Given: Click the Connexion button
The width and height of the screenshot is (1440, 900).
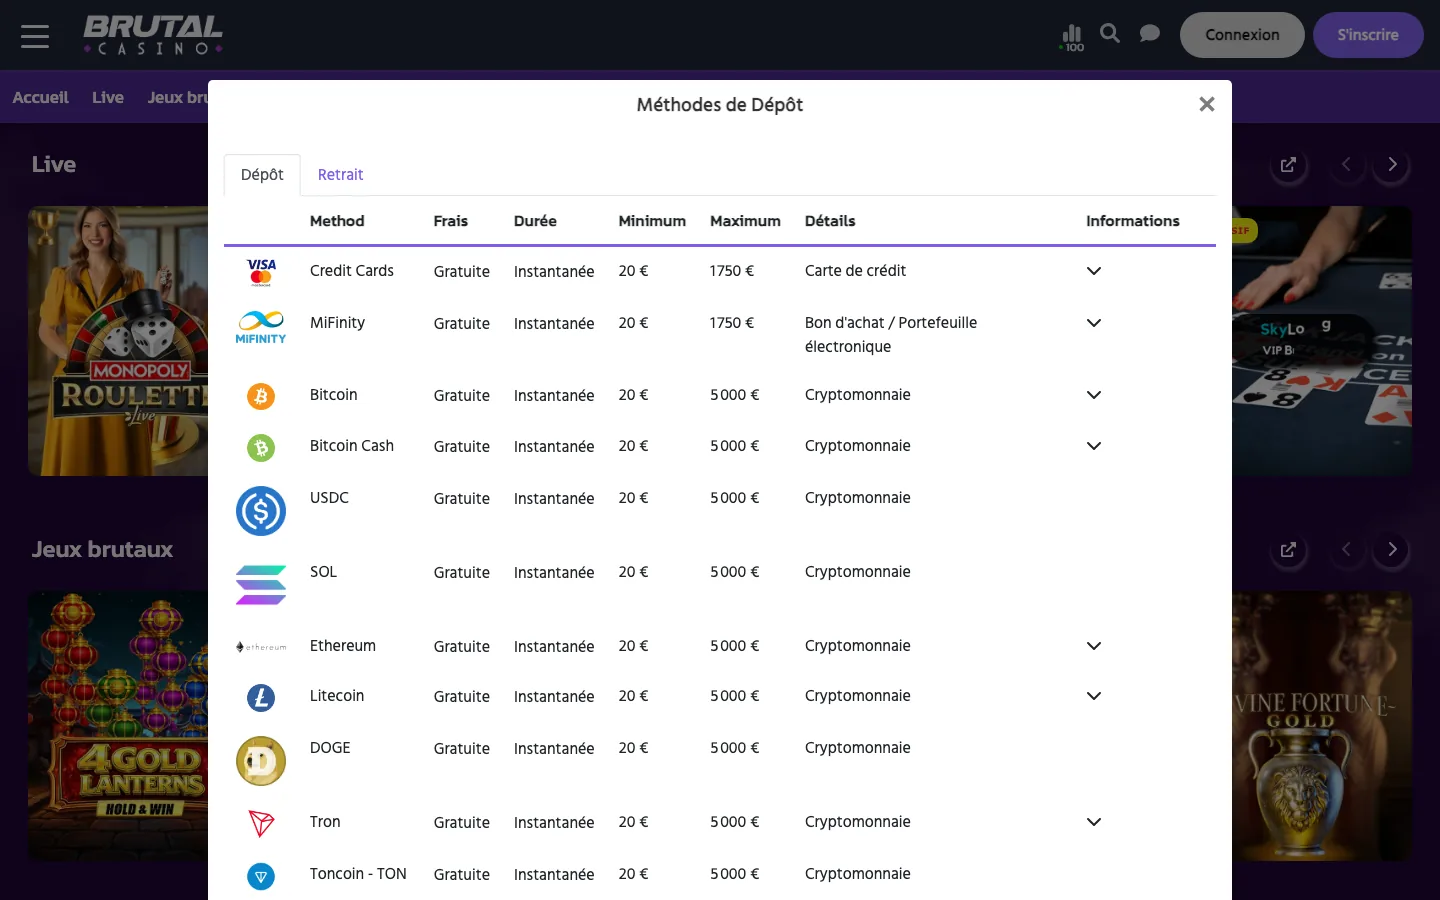Looking at the screenshot, I should click(1242, 35).
